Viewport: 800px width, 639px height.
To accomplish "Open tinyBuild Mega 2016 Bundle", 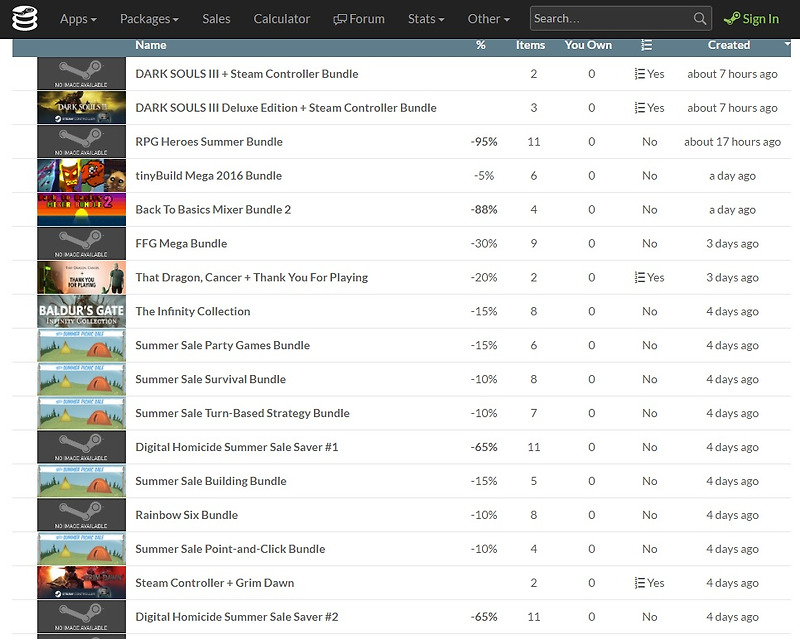I will tap(208, 176).
